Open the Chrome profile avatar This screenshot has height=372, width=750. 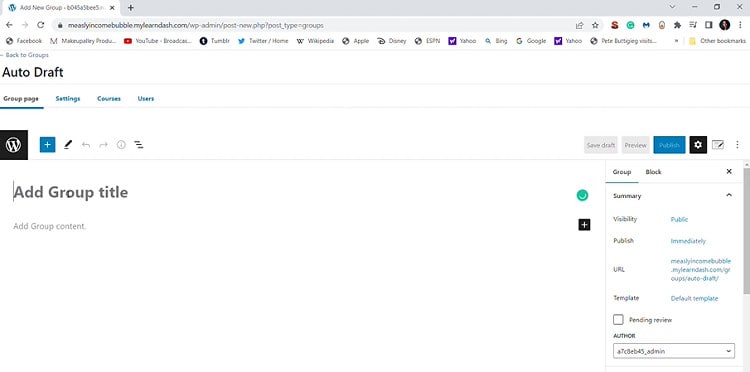[x=724, y=25]
